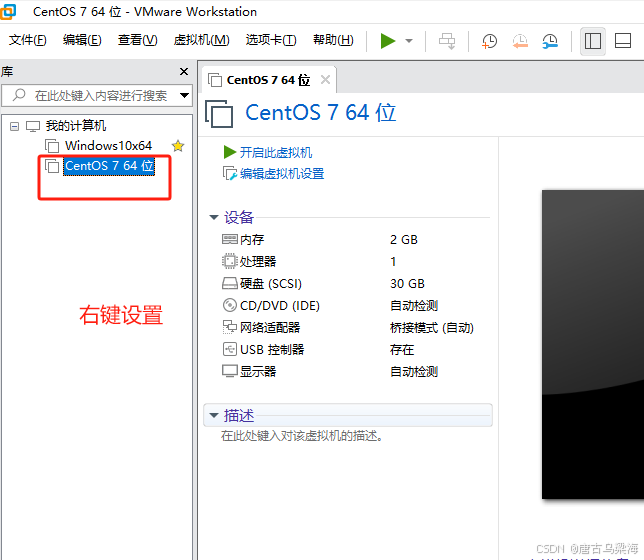644x560 pixels.
Task: Click 编辑虚拟机设置 link
Action: 282,174
